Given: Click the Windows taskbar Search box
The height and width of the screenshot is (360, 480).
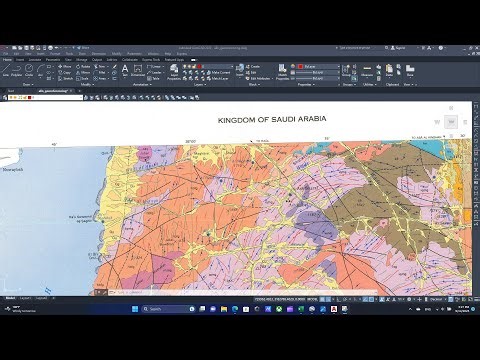Looking at the screenshot, I should (168, 309).
